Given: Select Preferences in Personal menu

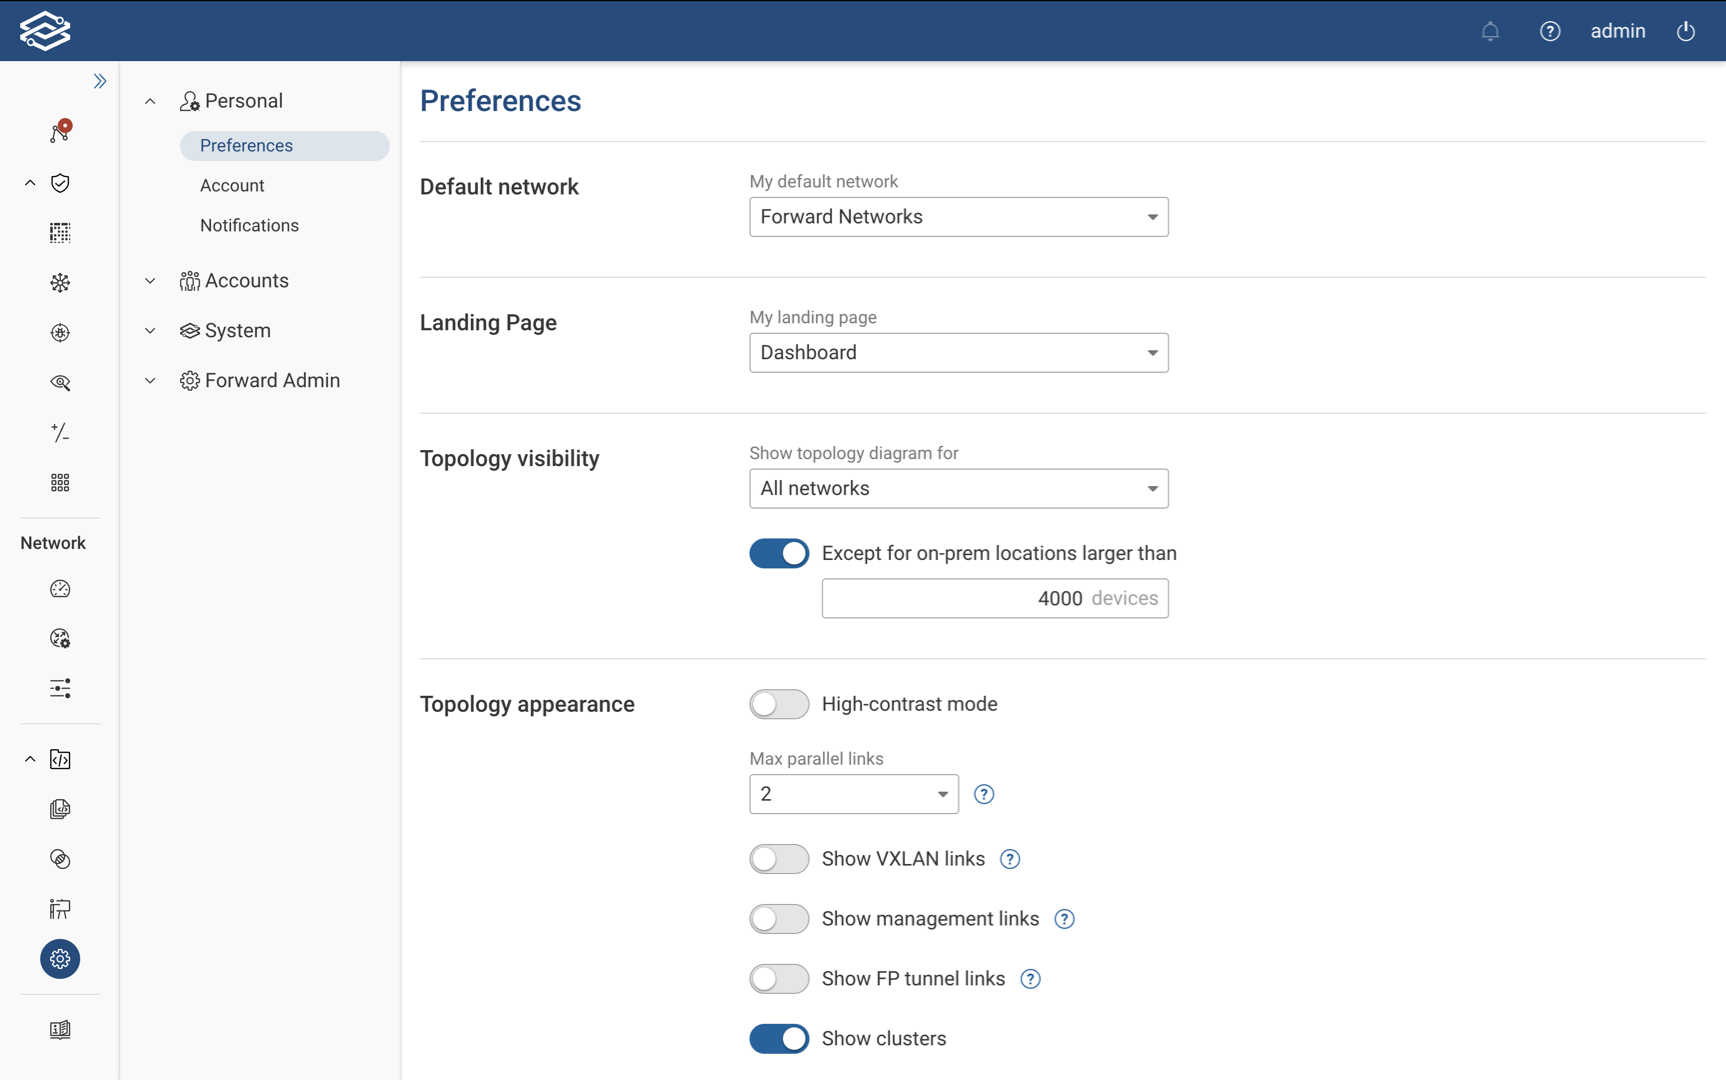Looking at the screenshot, I should pyautogui.click(x=285, y=146).
